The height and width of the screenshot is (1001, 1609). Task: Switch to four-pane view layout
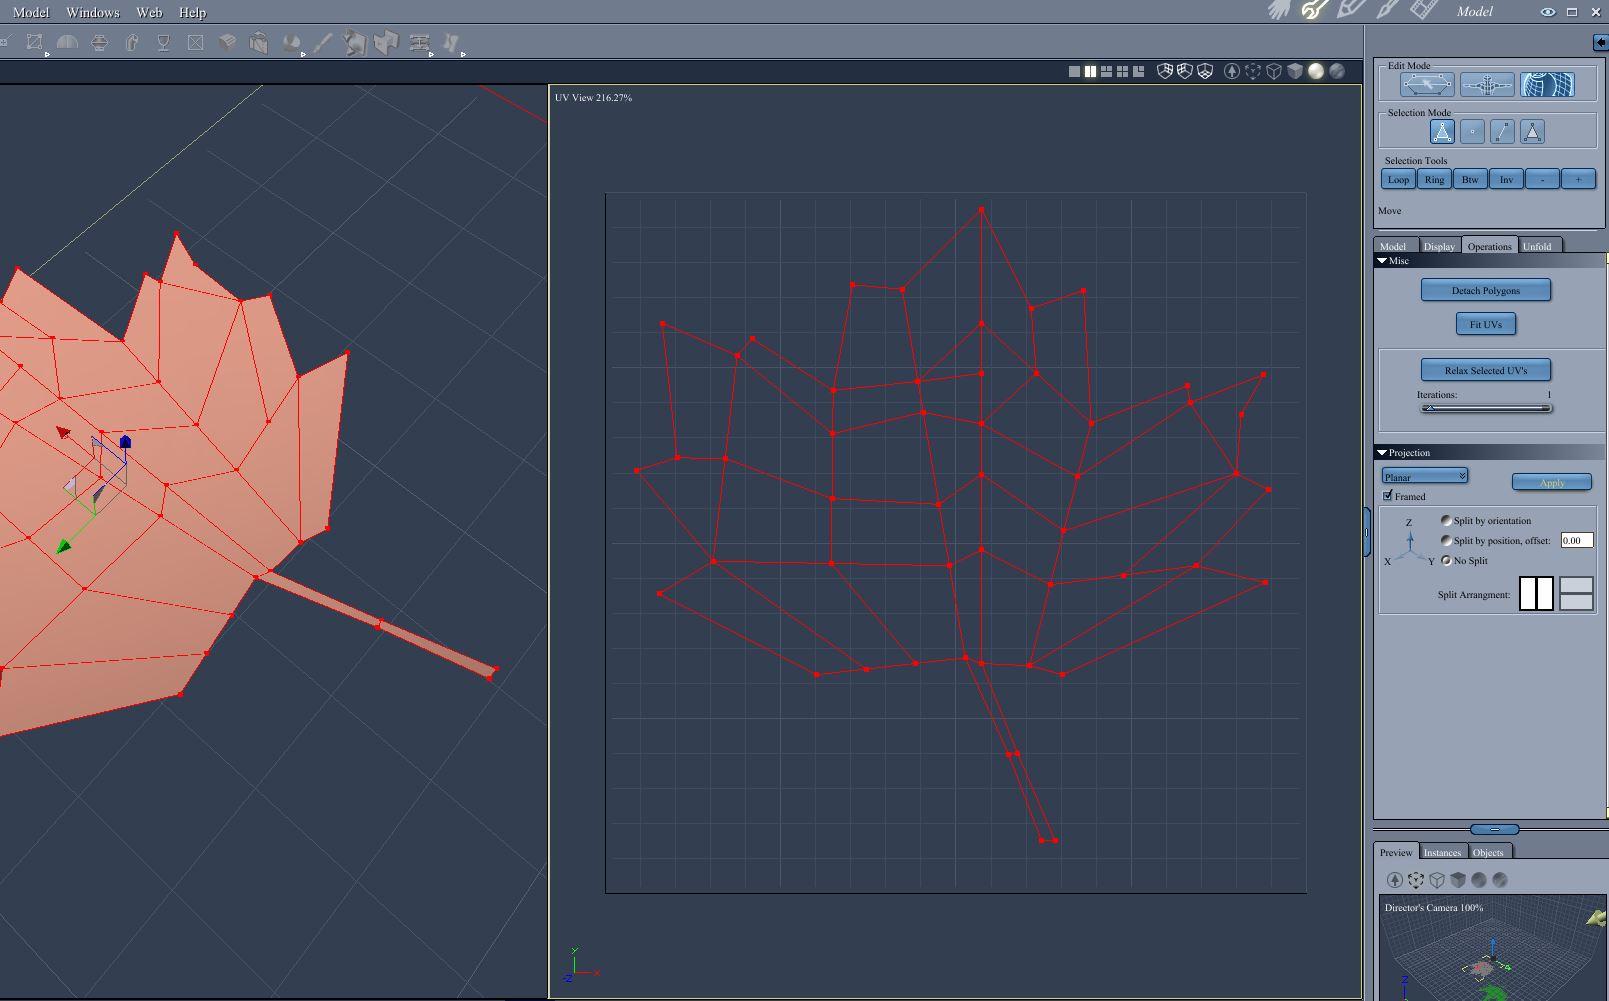pyautogui.click(x=1122, y=71)
